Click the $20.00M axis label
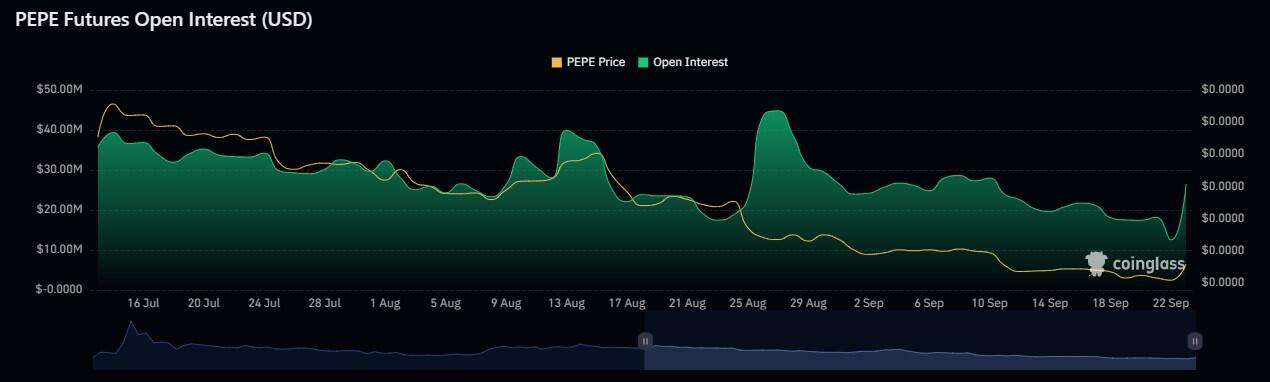Viewport: 1270px width, 382px height. point(60,209)
